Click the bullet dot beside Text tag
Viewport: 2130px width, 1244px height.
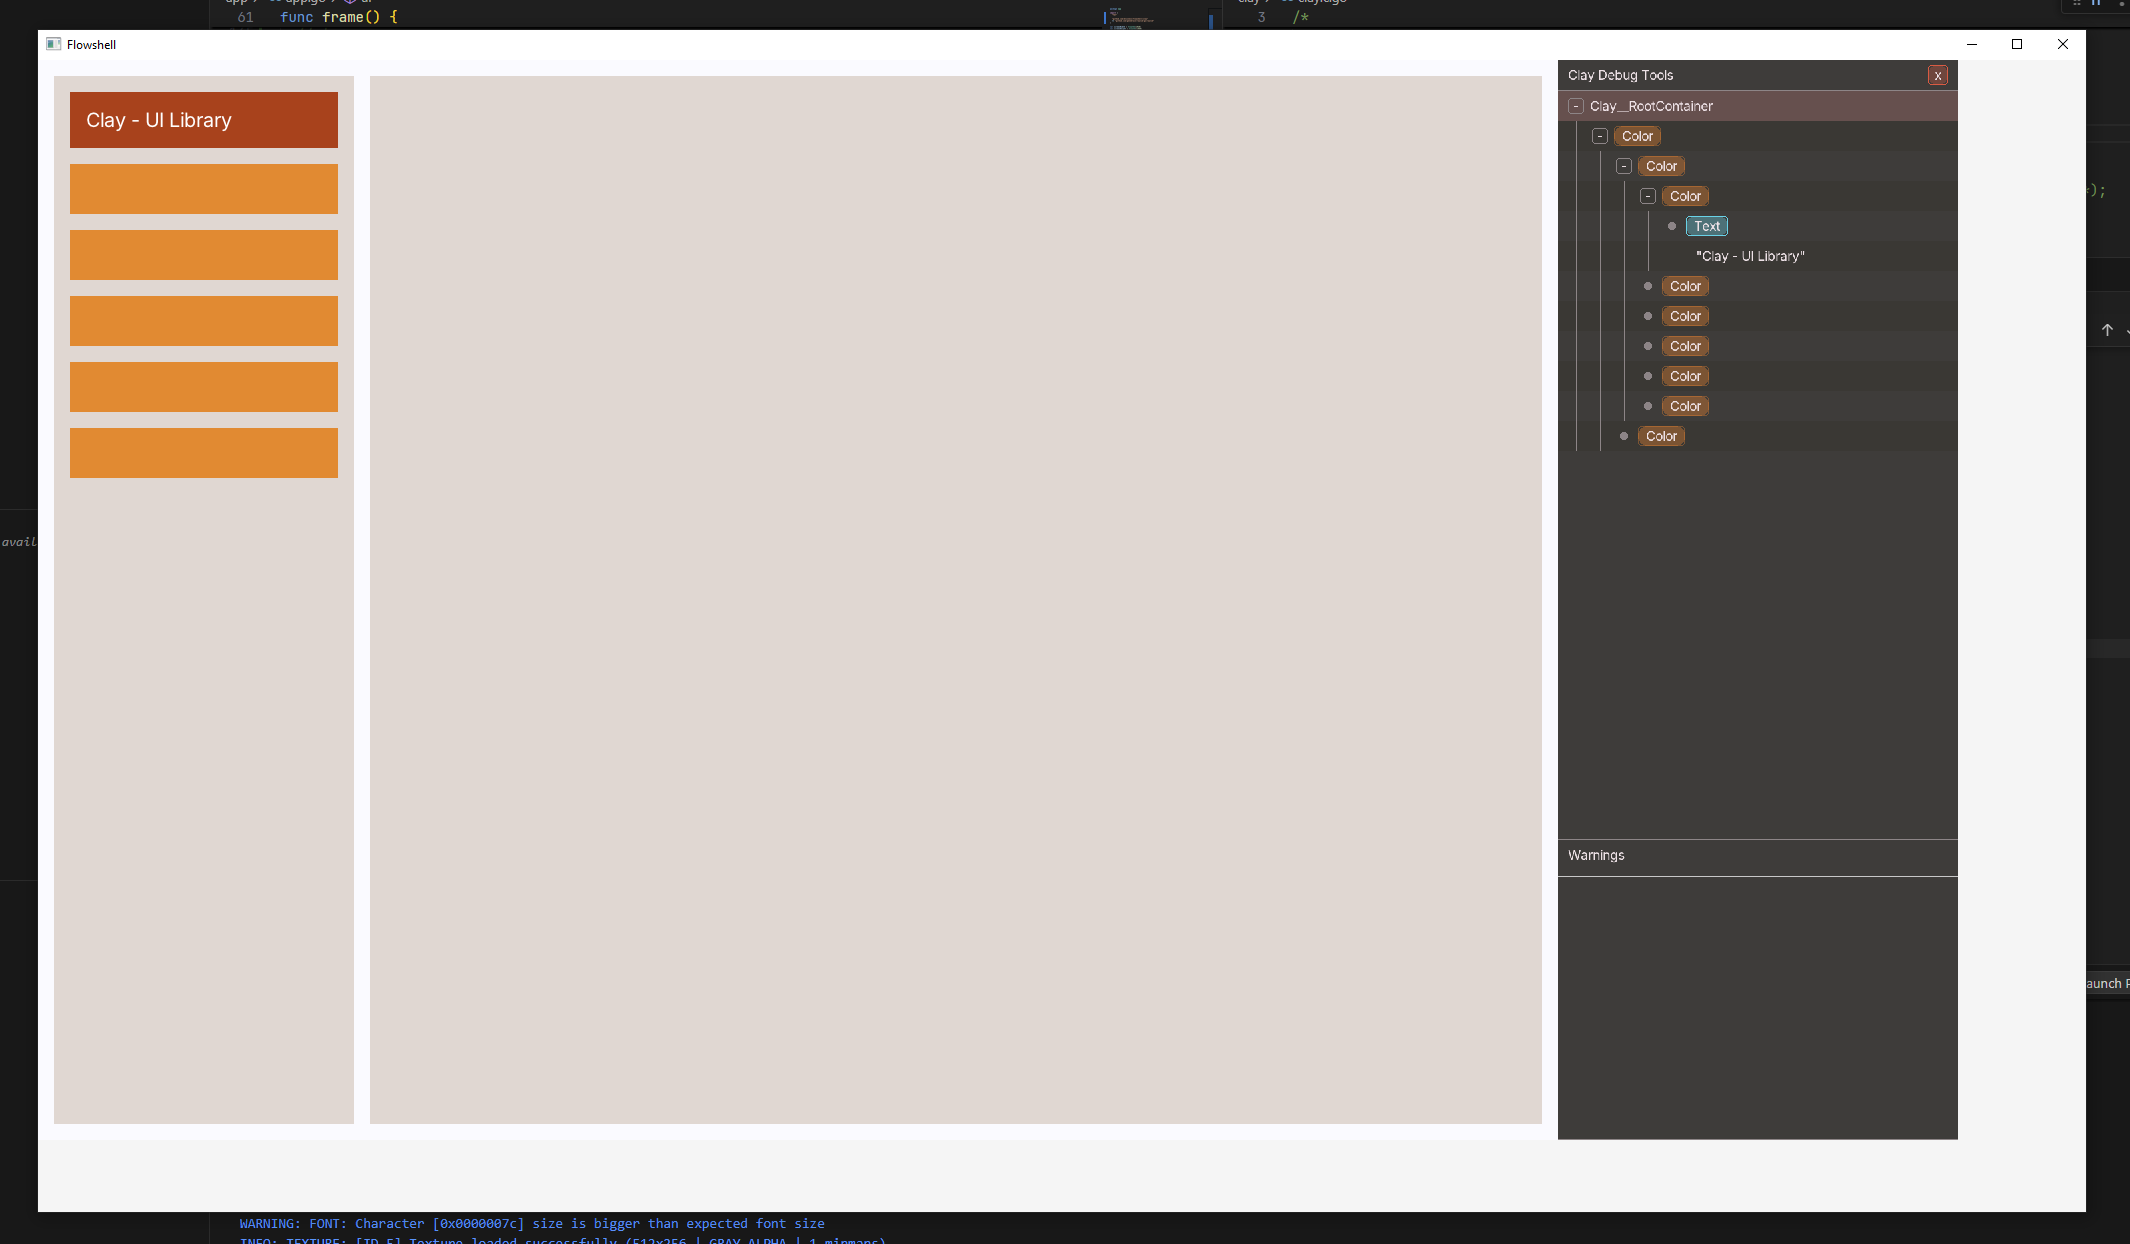[x=1672, y=226]
